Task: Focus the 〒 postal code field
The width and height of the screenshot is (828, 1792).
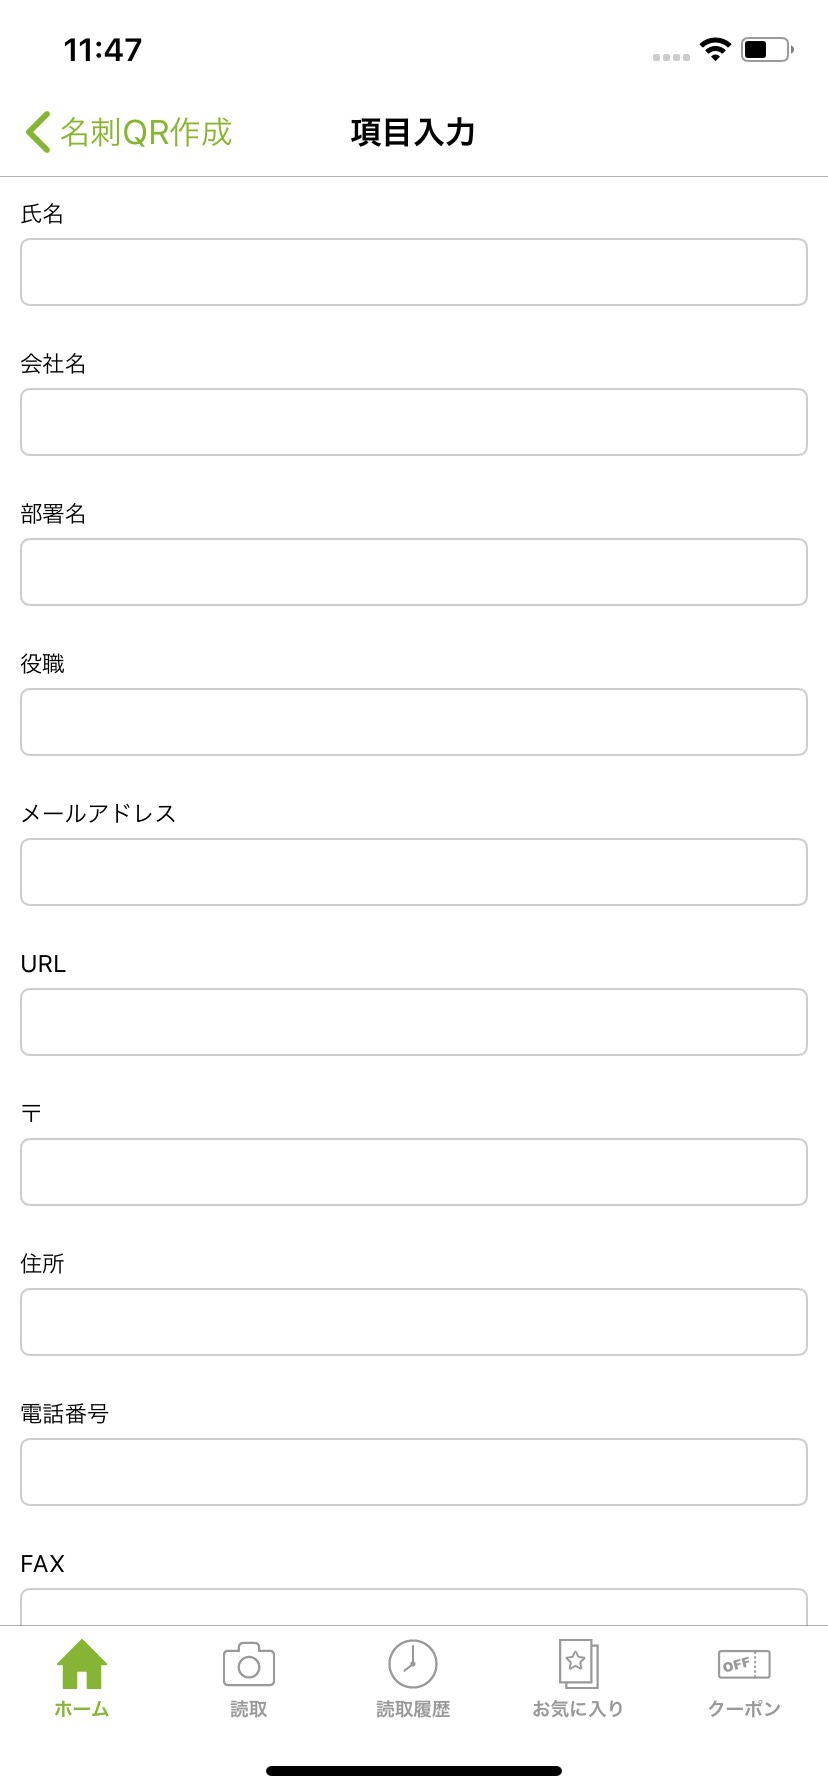Action: point(414,1172)
